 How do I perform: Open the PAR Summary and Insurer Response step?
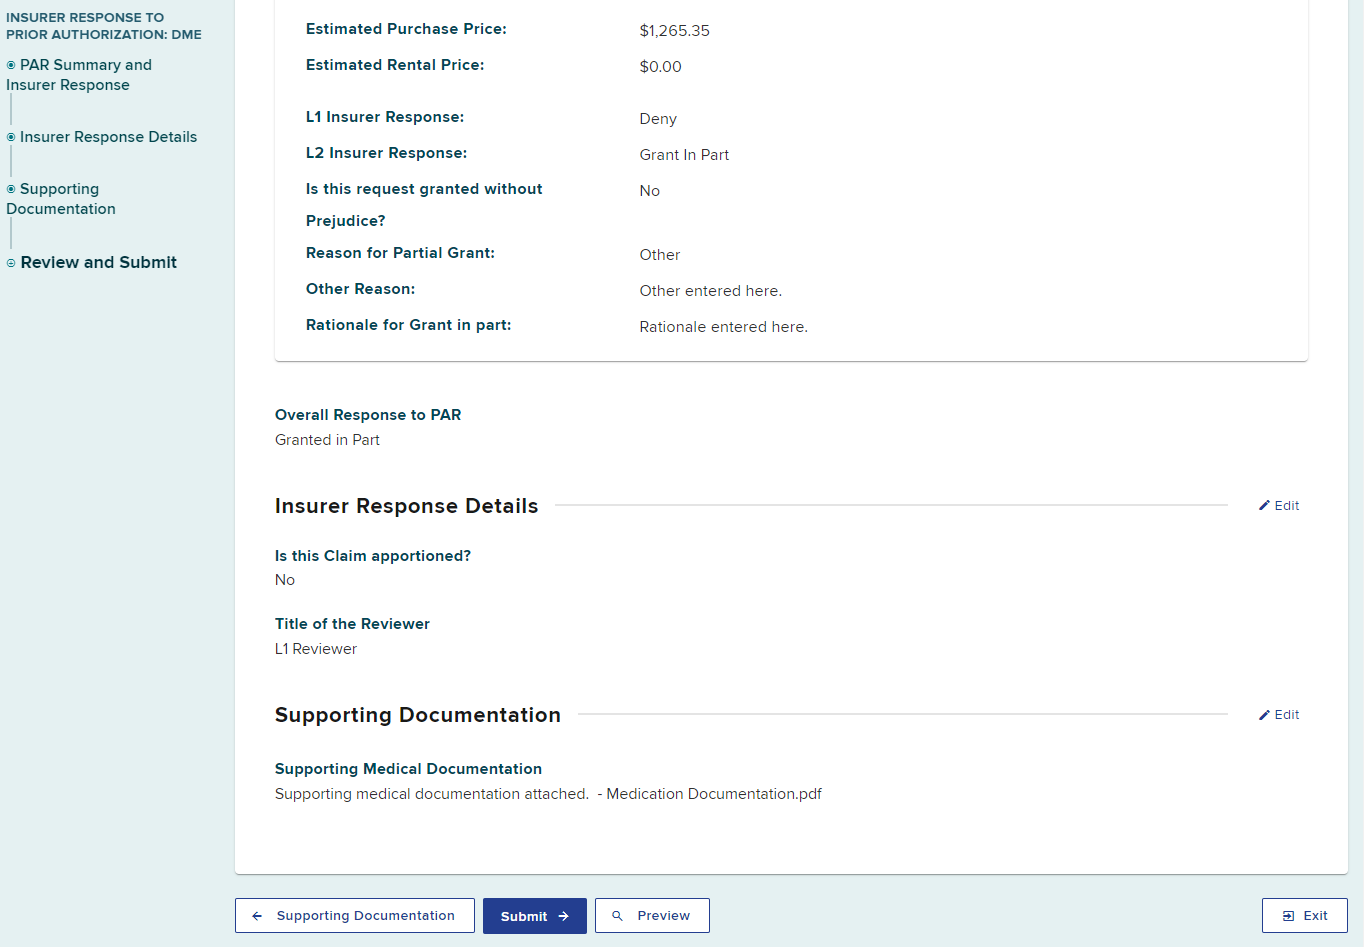point(78,74)
